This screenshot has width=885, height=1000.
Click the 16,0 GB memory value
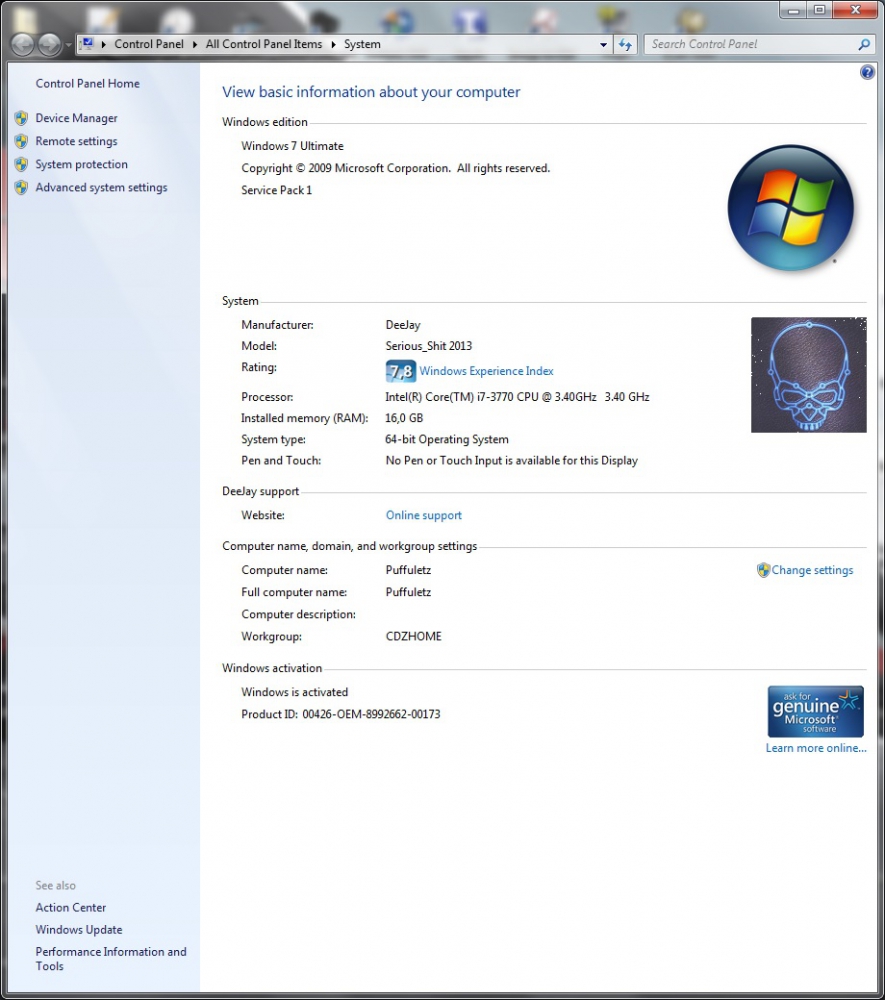click(x=404, y=418)
